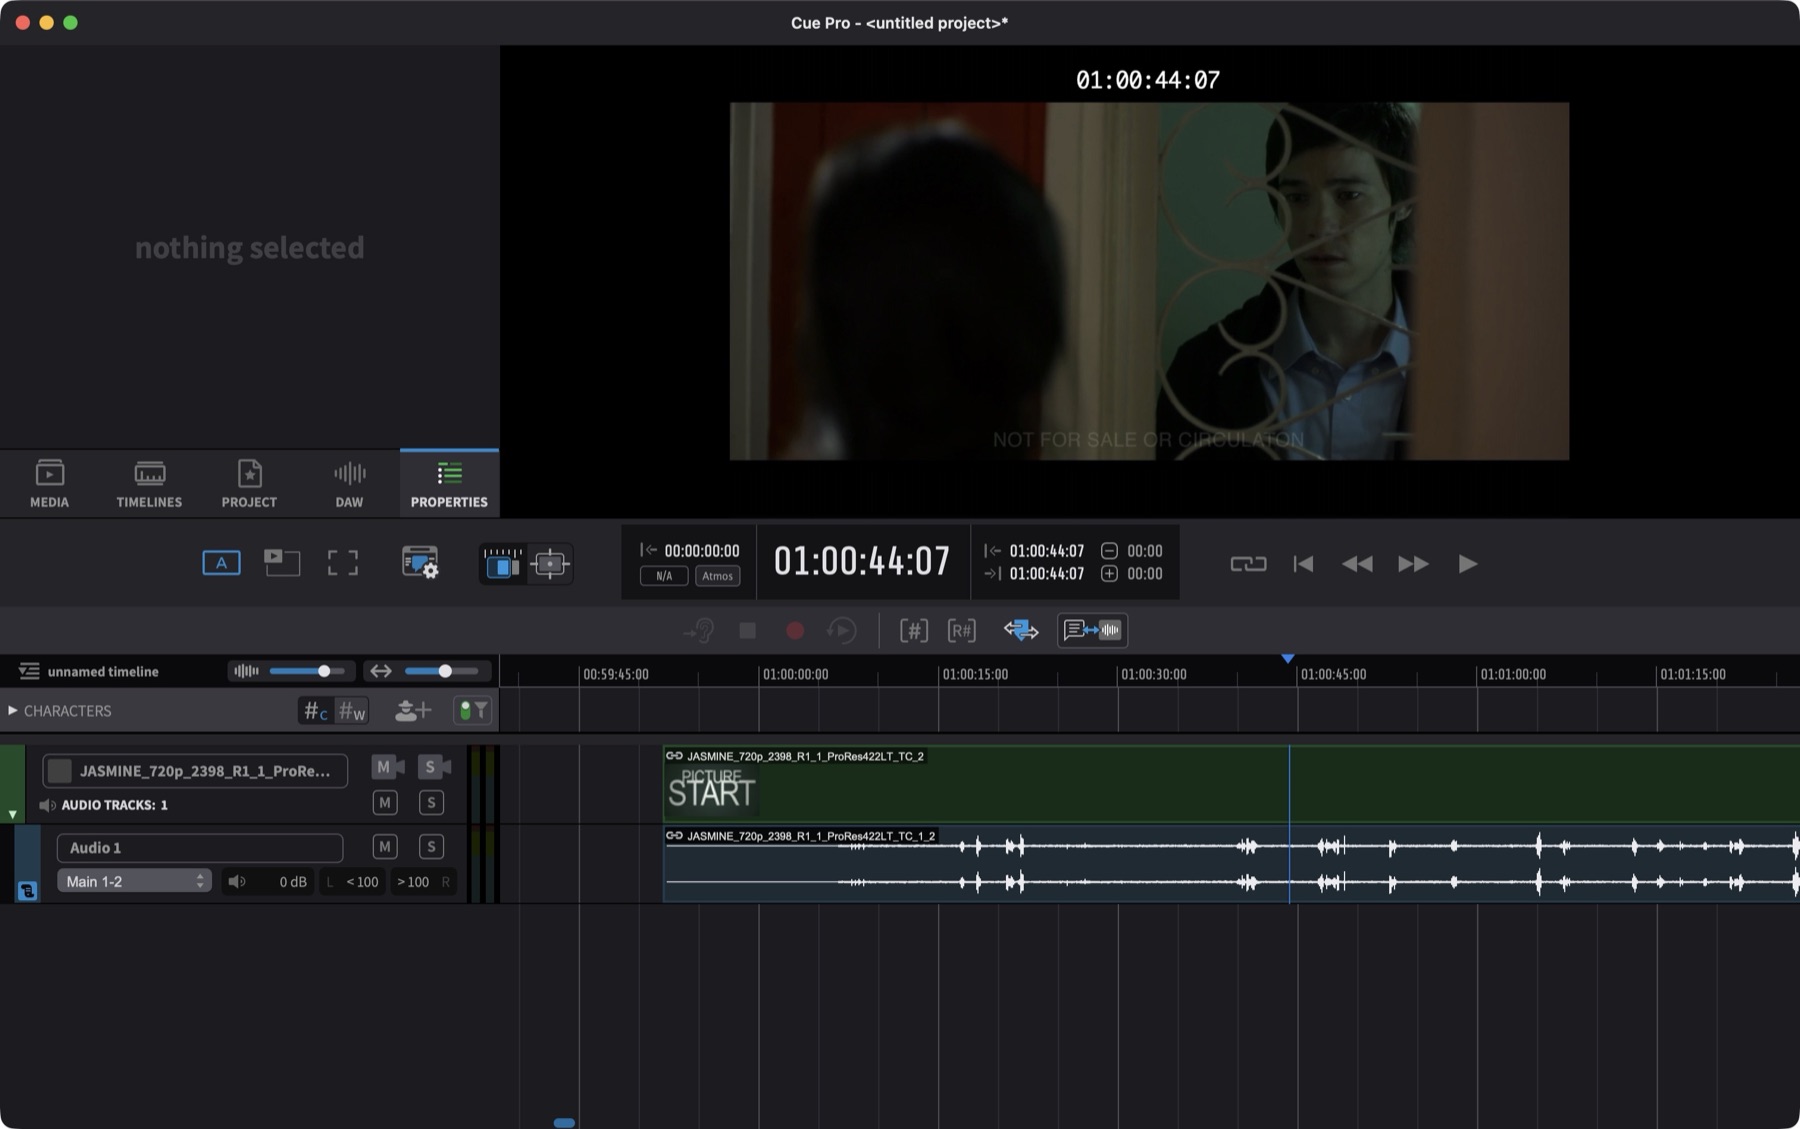The width and height of the screenshot is (1800, 1129).
Task: Select the Properties tab
Action: (449, 483)
